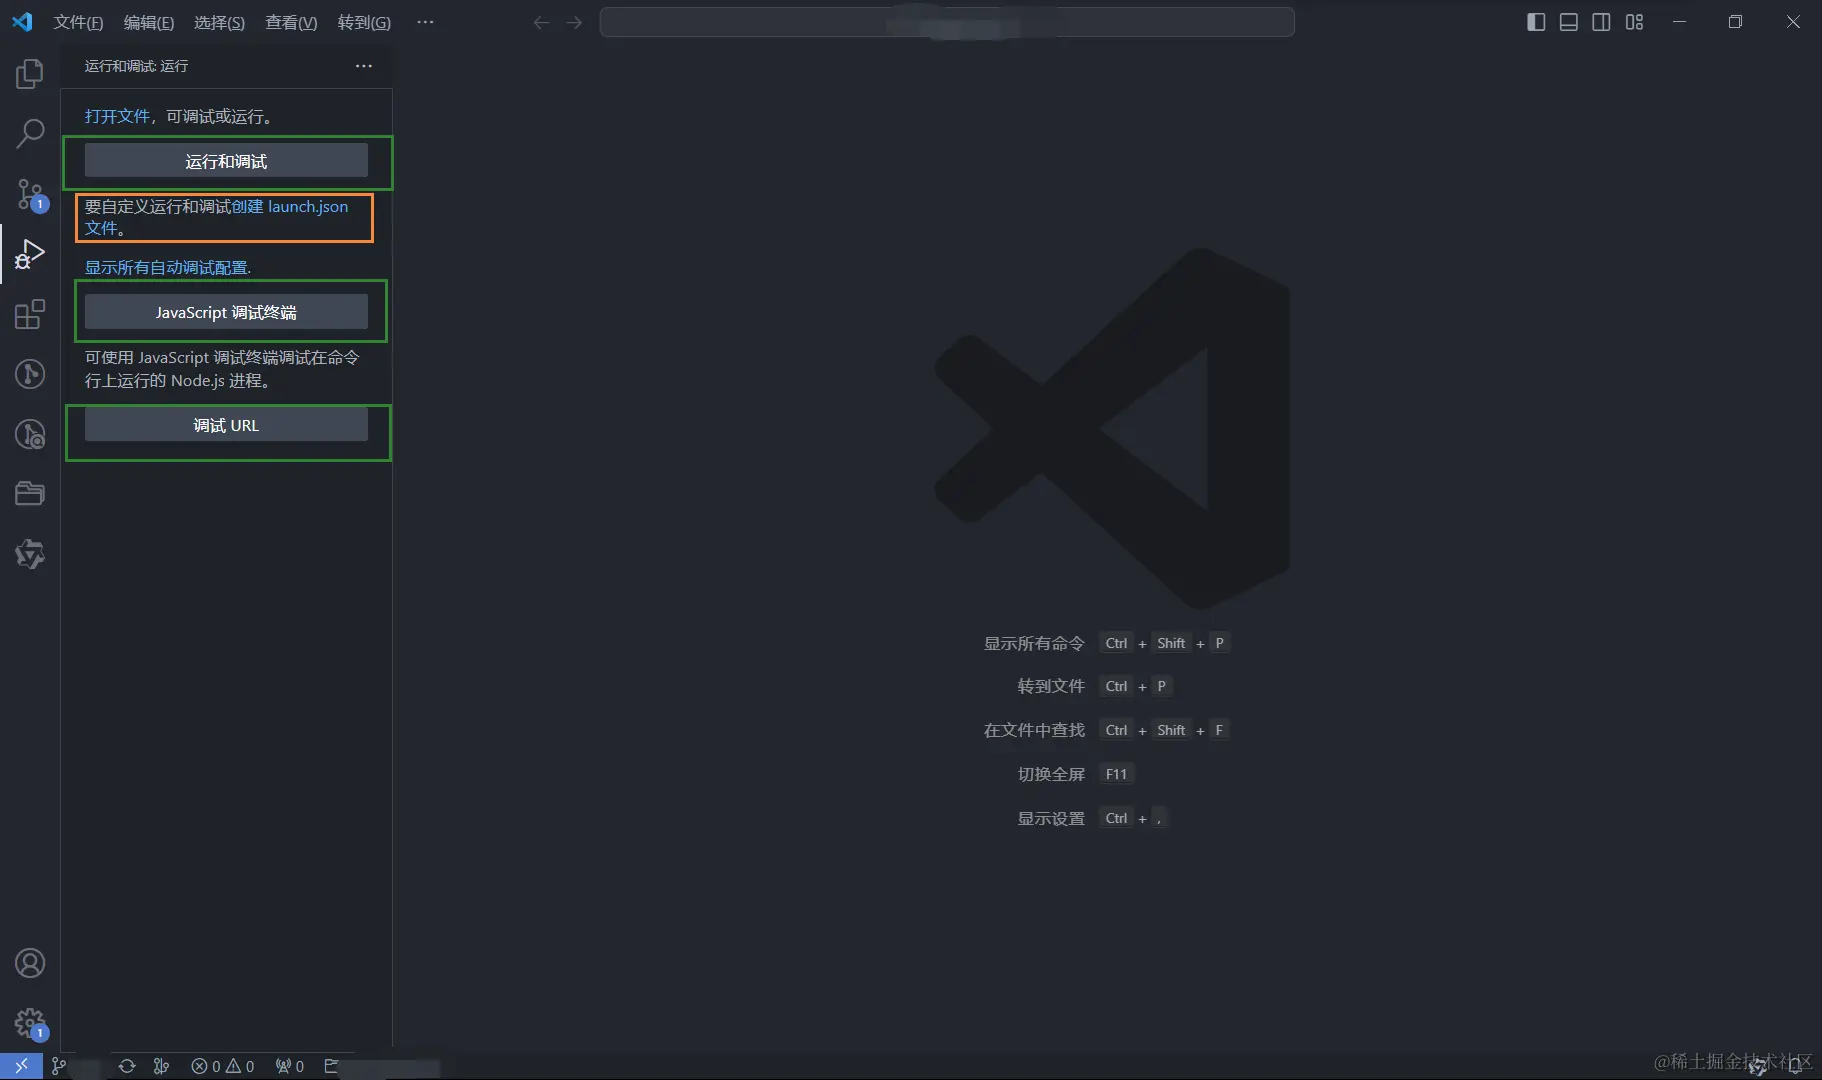The width and height of the screenshot is (1822, 1080).
Task: Open the 查看(V) menu
Action: click(x=291, y=22)
